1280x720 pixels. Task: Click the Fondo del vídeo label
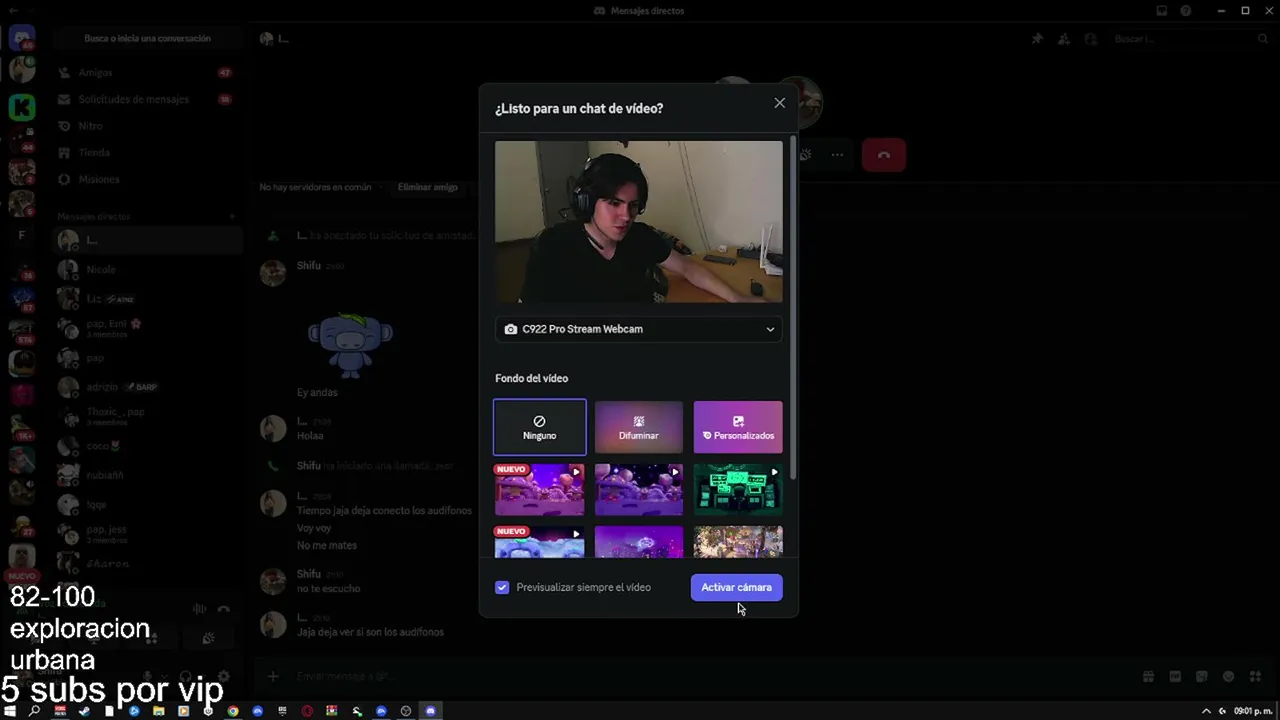click(x=531, y=378)
